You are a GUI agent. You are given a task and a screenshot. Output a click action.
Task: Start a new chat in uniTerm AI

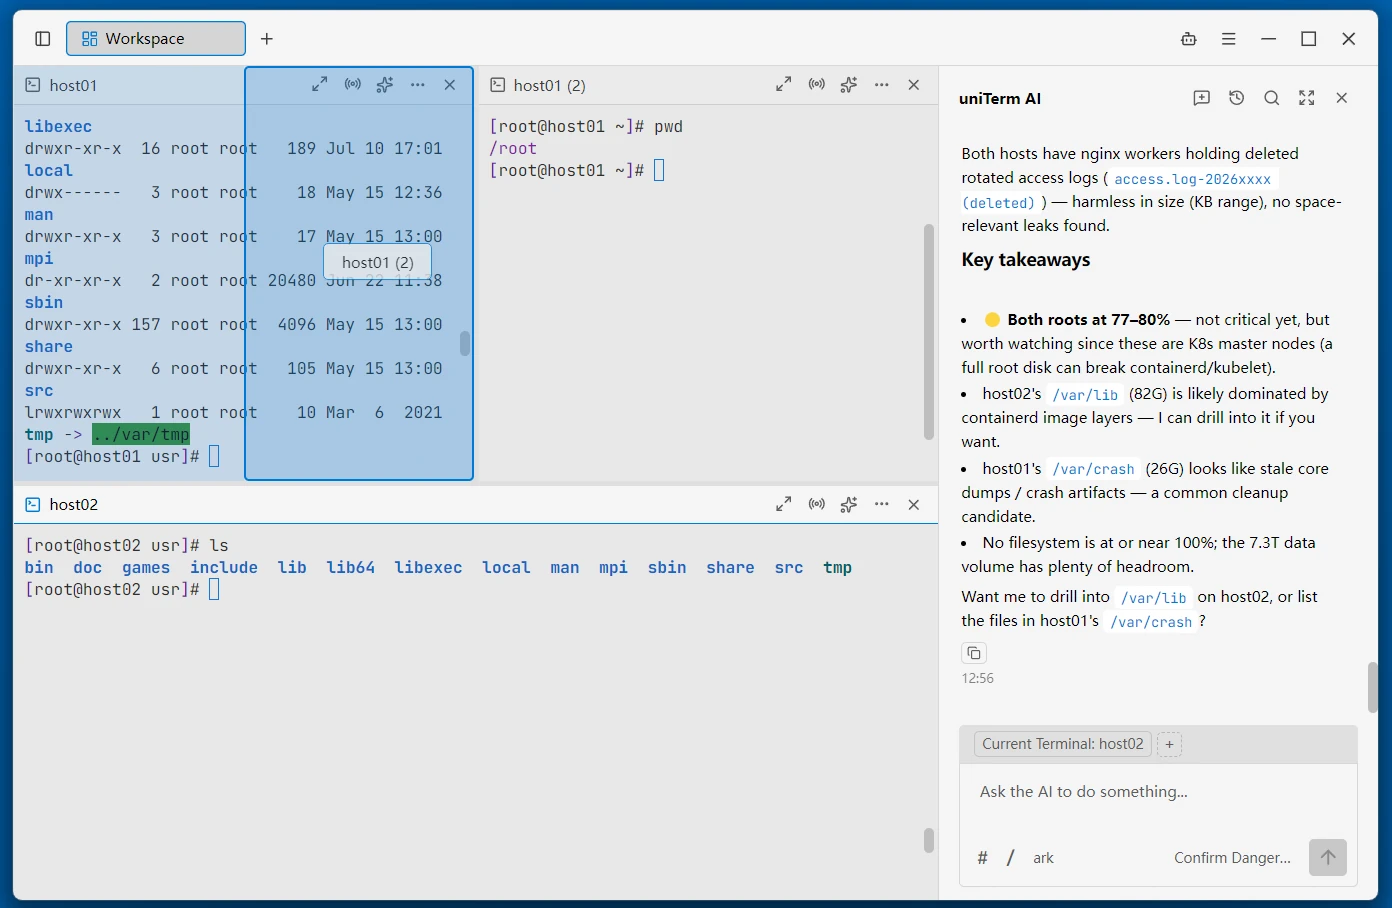(1202, 98)
